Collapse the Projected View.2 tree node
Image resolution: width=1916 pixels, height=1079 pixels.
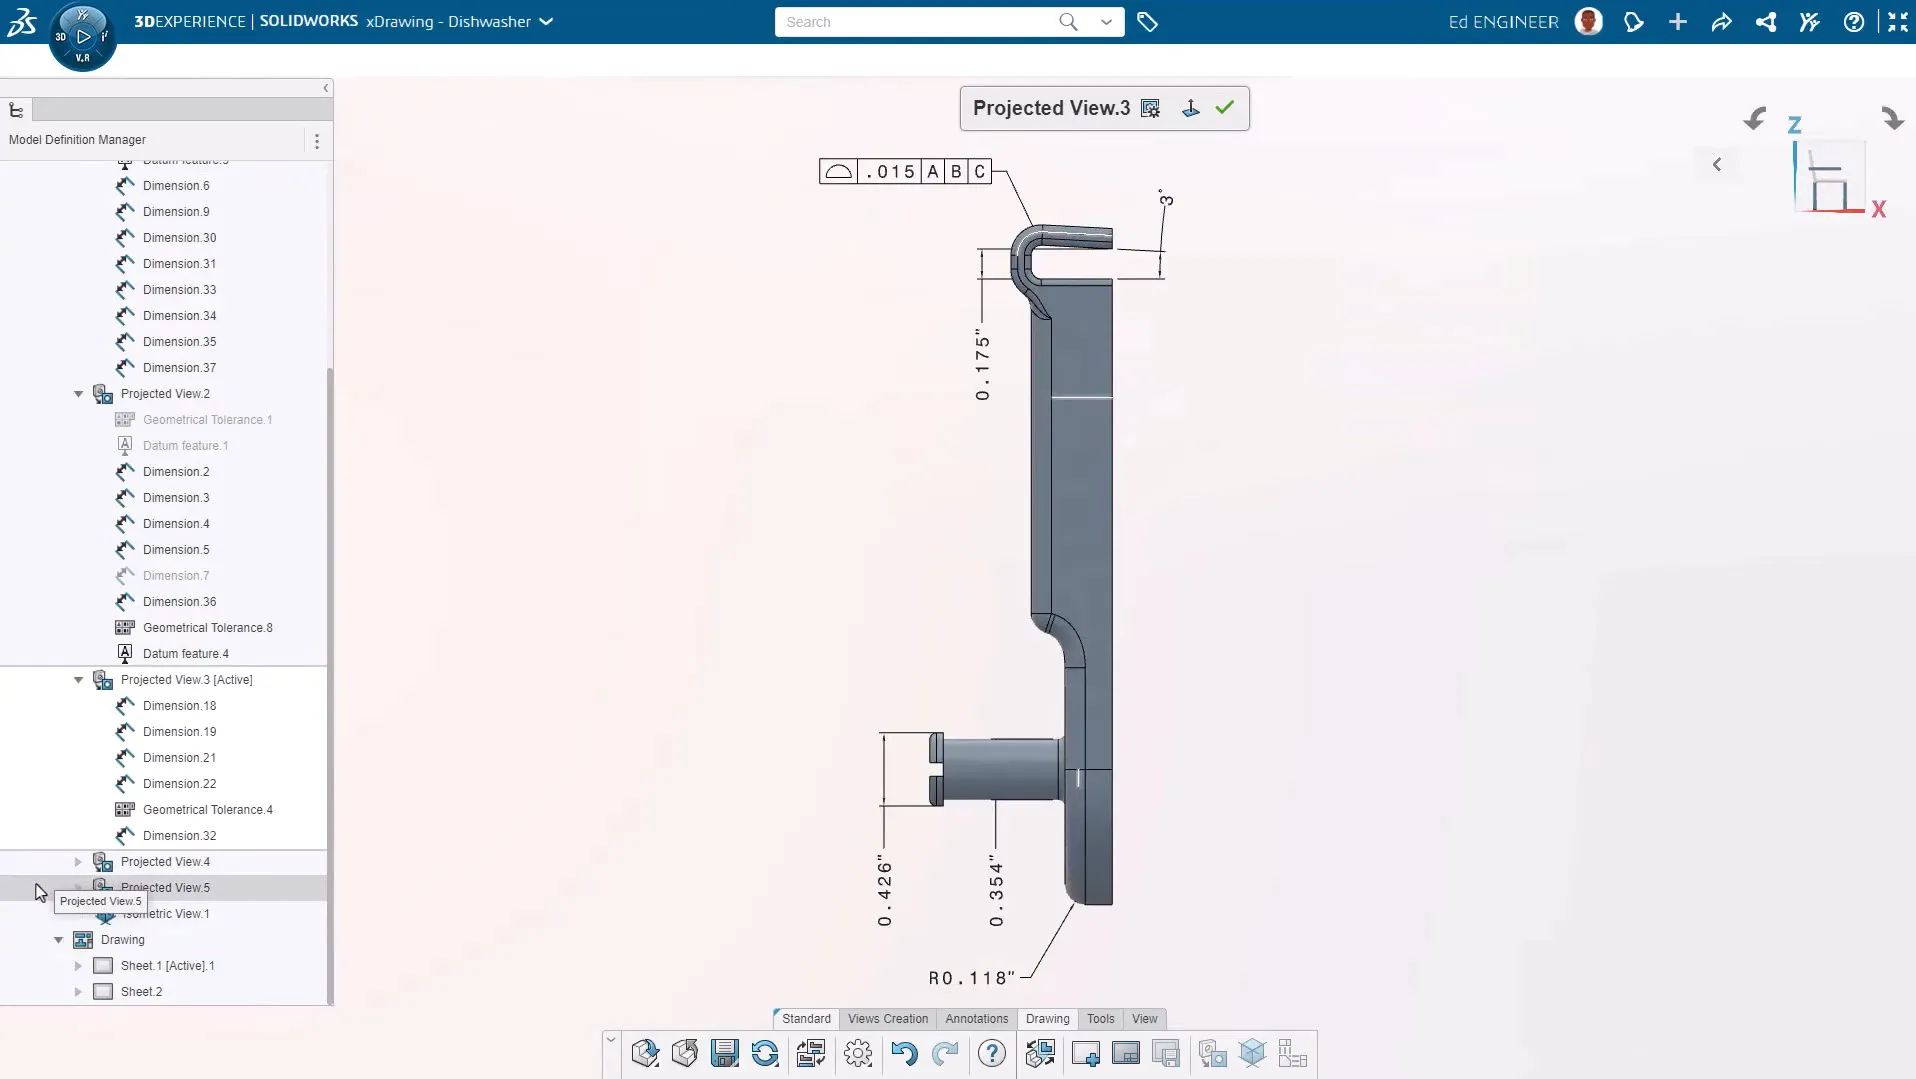(x=78, y=394)
